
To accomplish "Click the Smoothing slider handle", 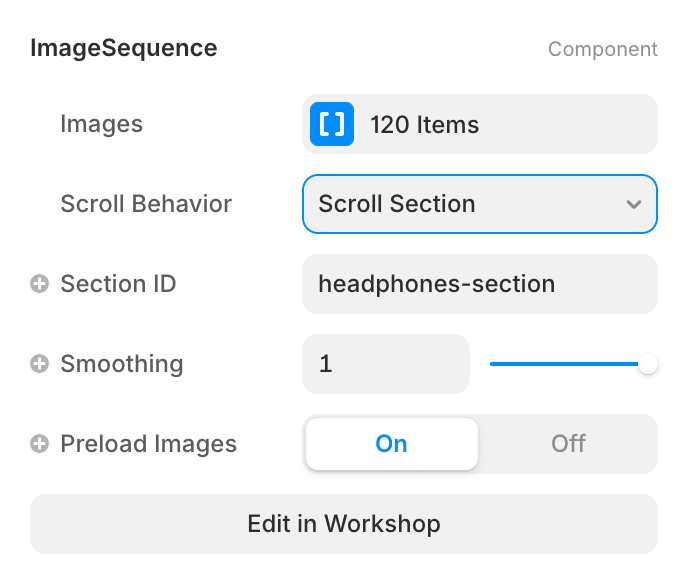I will 648,364.
